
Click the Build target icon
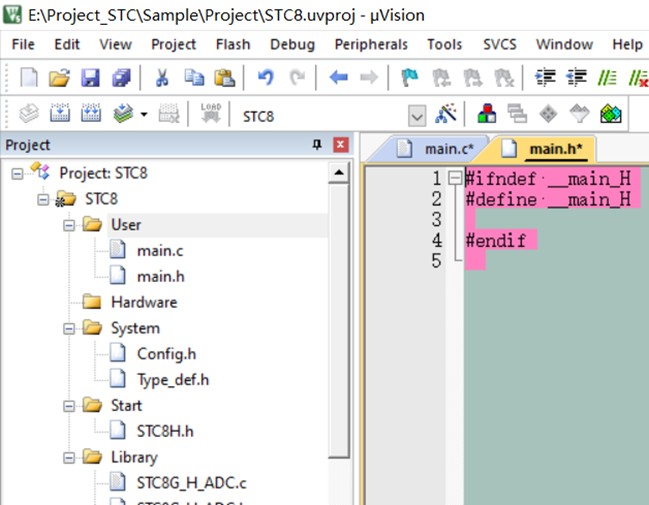pyautogui.click(x=60, y=113)
